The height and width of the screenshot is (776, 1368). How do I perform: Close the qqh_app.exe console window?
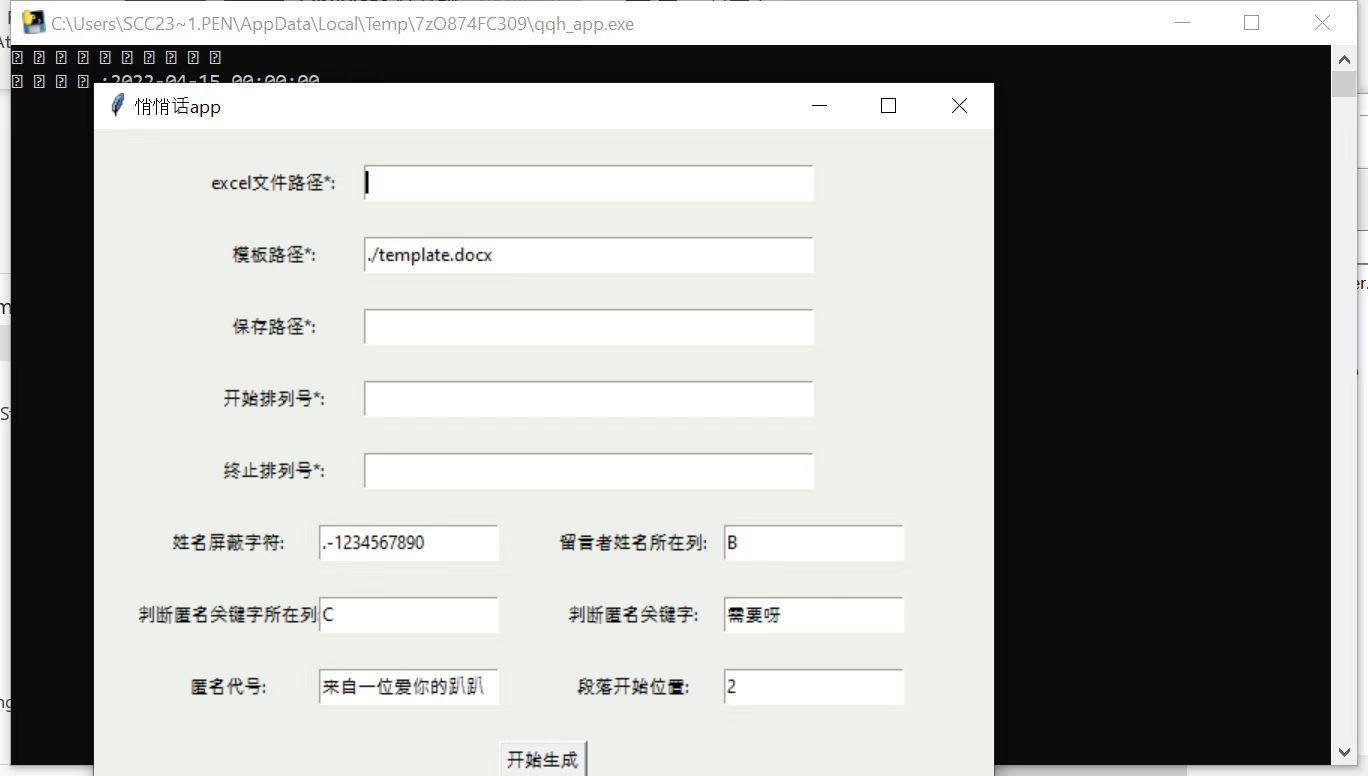pyautogui.click(x=1322, y=22)
